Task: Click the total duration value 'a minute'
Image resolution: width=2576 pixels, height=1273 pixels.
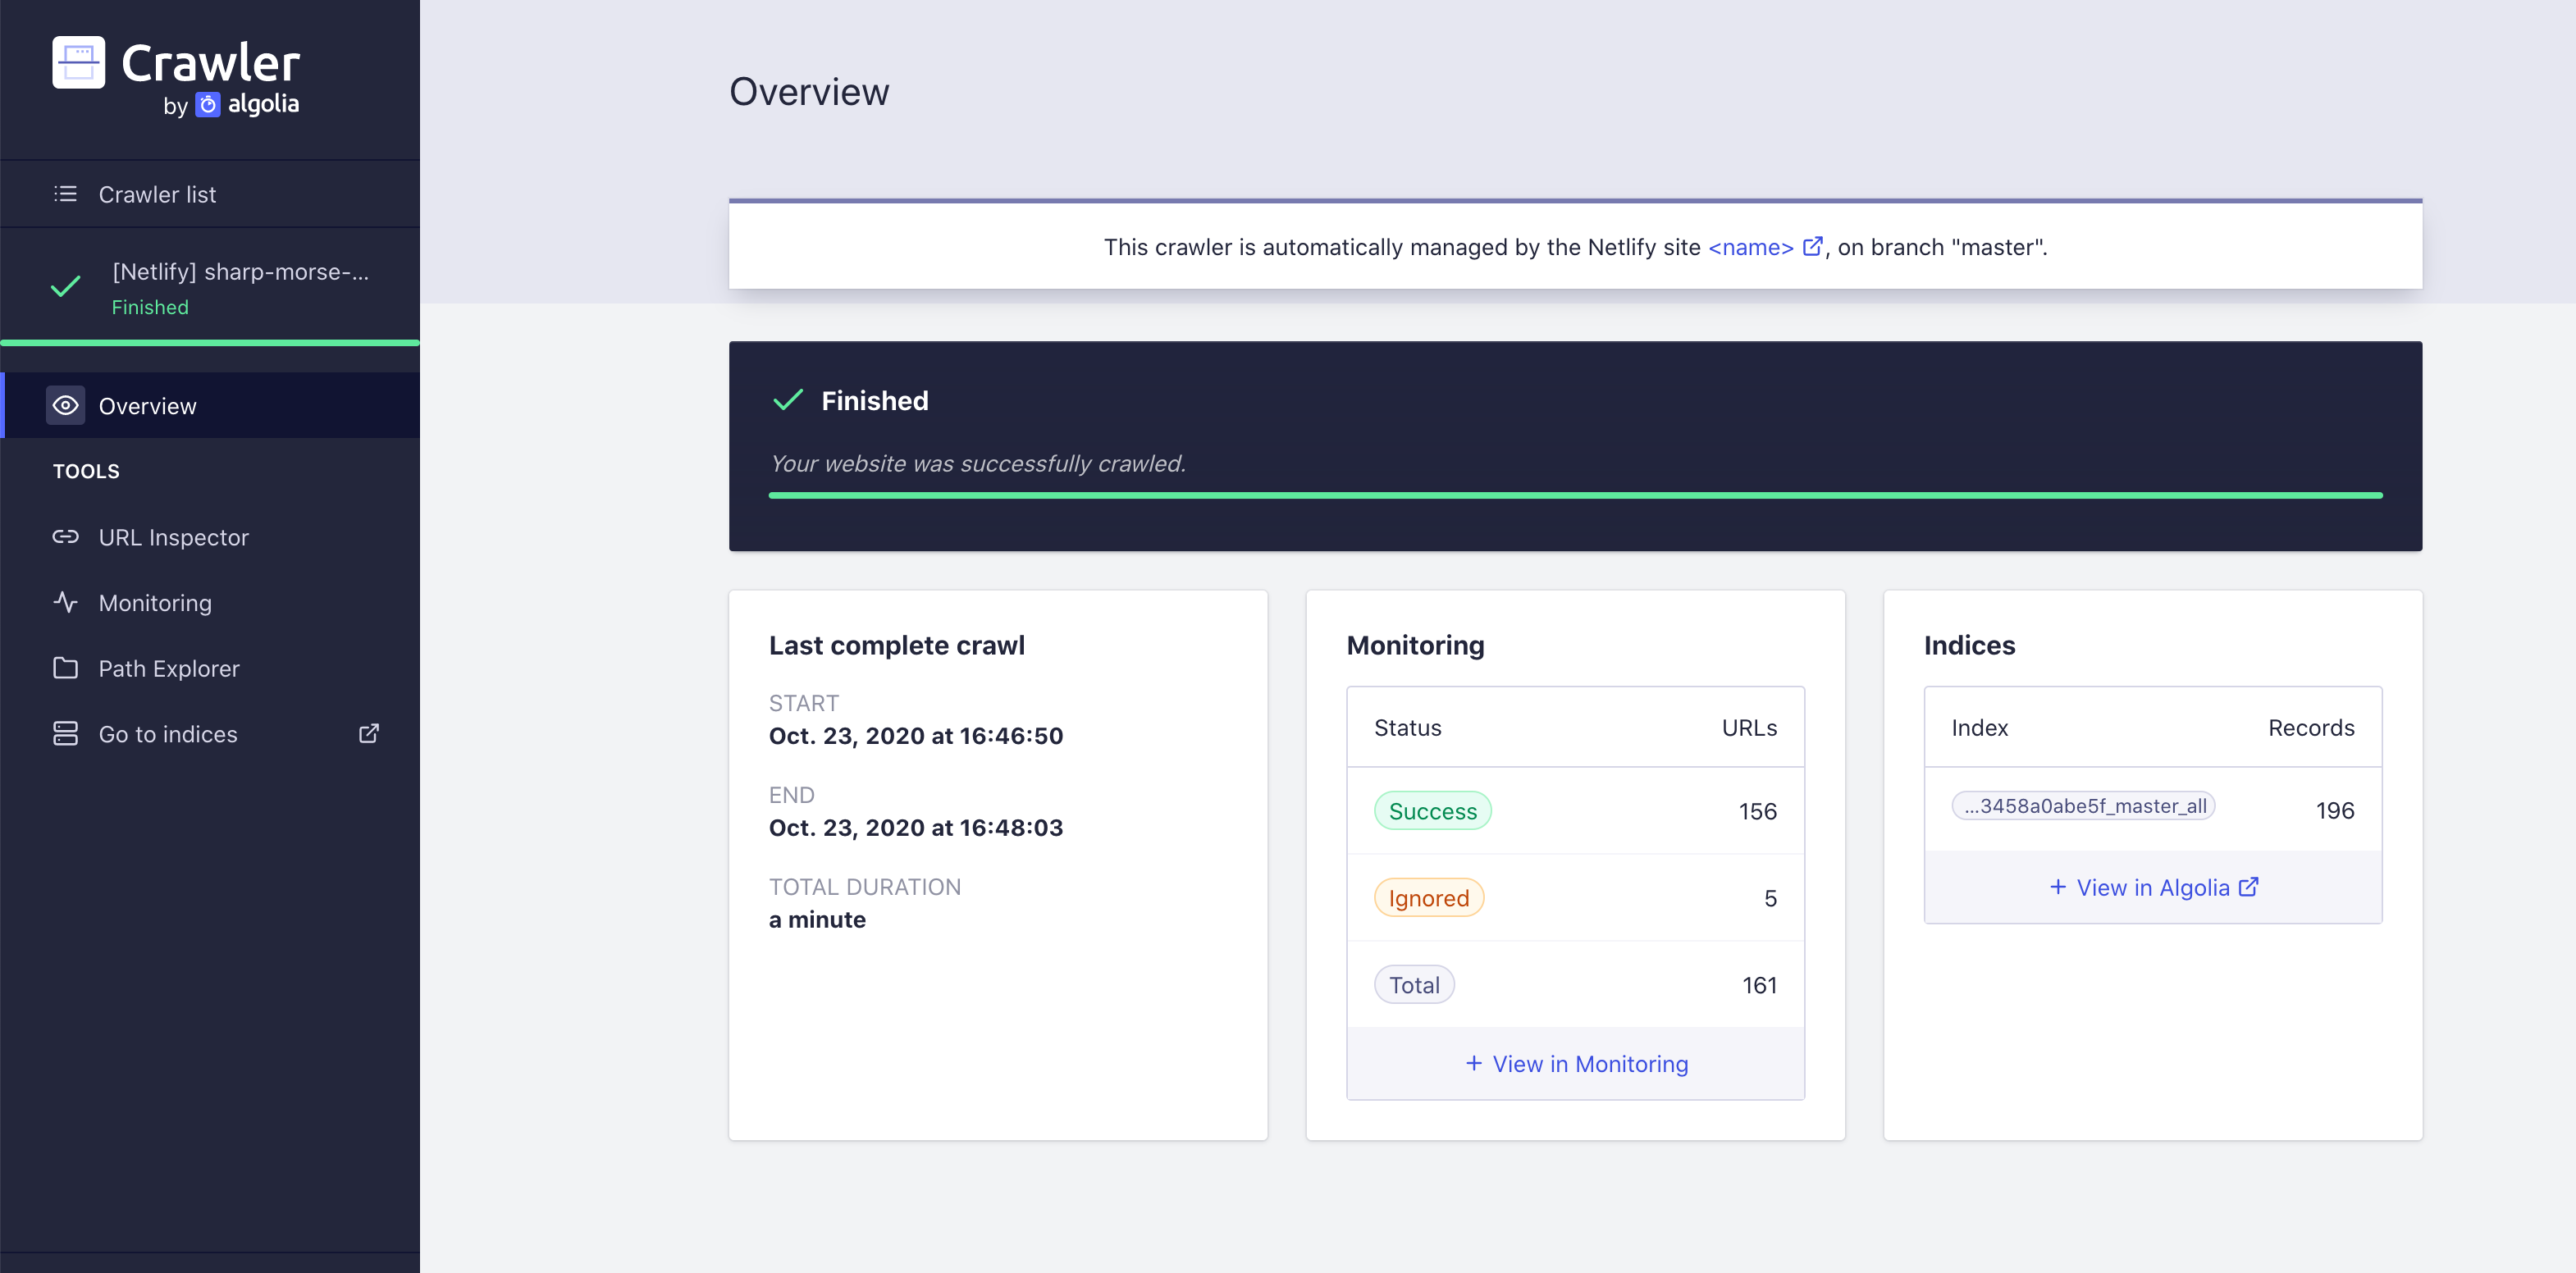Action: pyautogui.click(x=817, y=920)
